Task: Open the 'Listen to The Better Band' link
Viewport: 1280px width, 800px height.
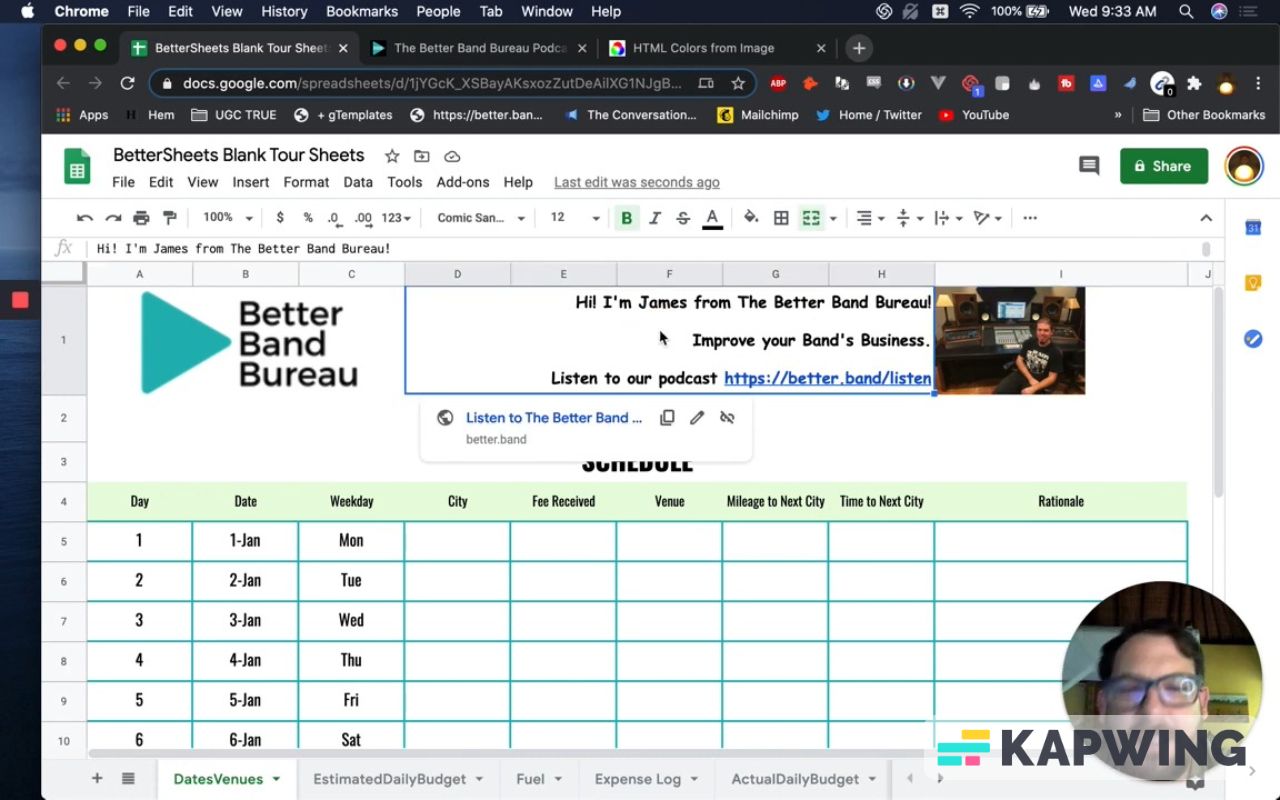Action: (x=554, y=418)
